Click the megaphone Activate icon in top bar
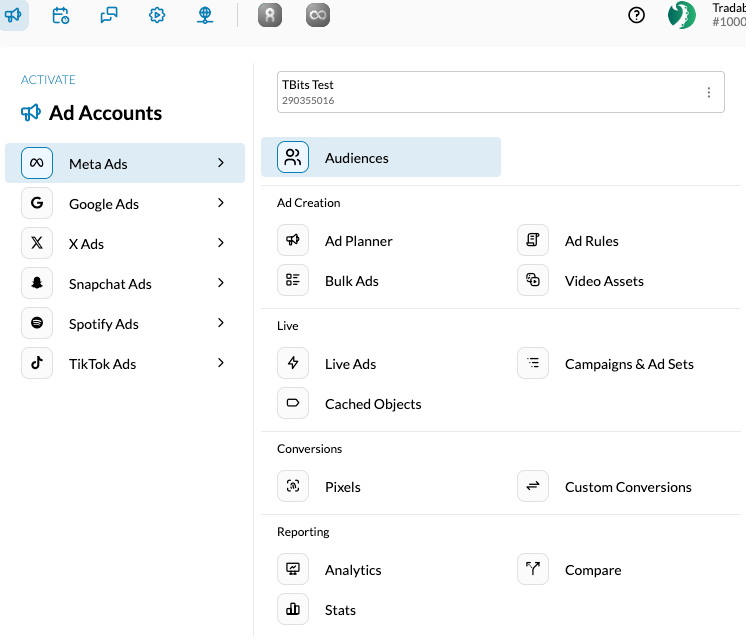The height and width of the screenshot is (644, 746). coord(15,15)
